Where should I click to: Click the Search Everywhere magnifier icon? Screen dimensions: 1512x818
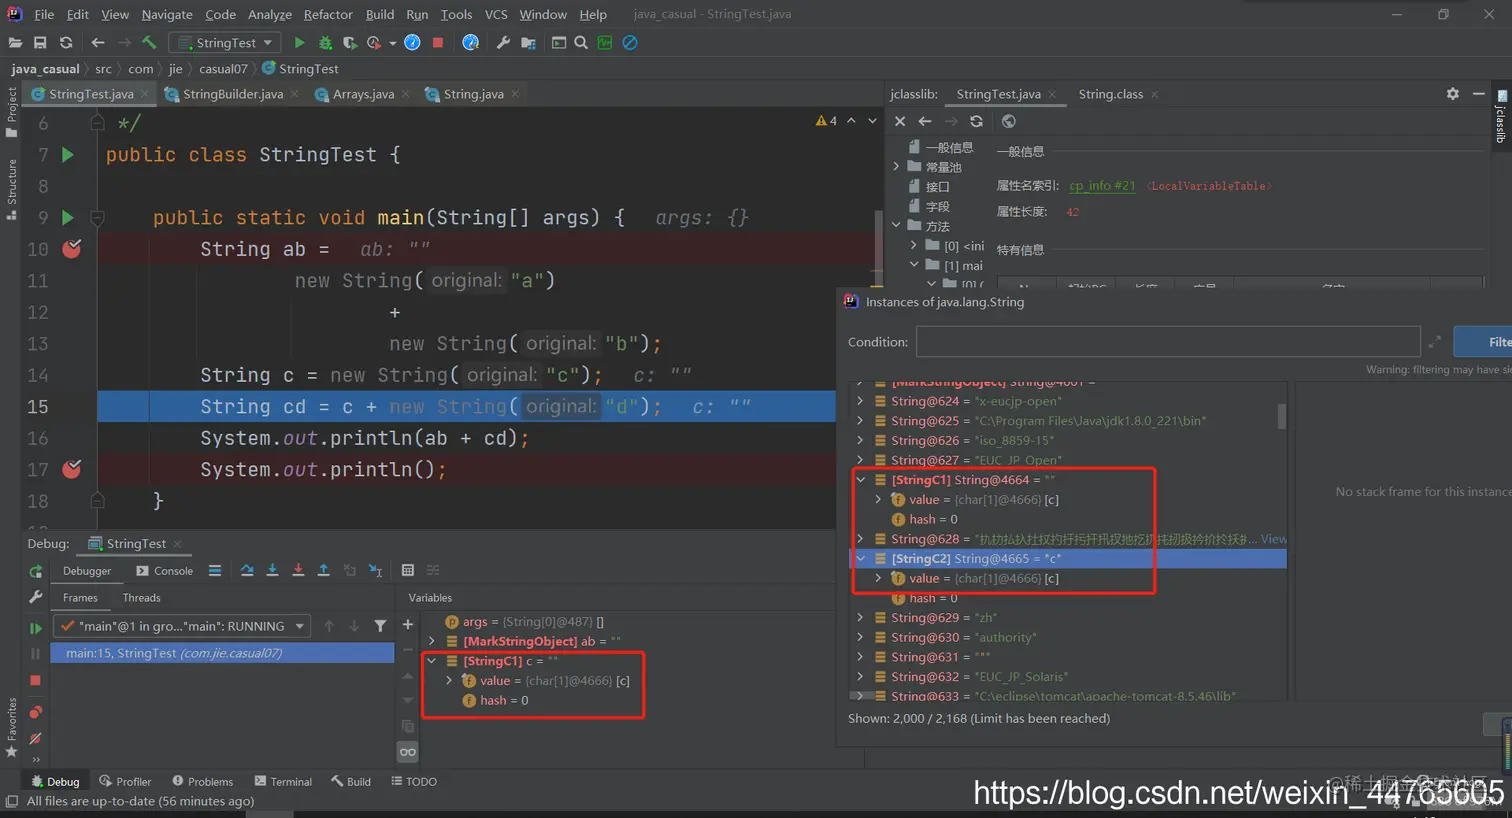[x=581, y=43]
